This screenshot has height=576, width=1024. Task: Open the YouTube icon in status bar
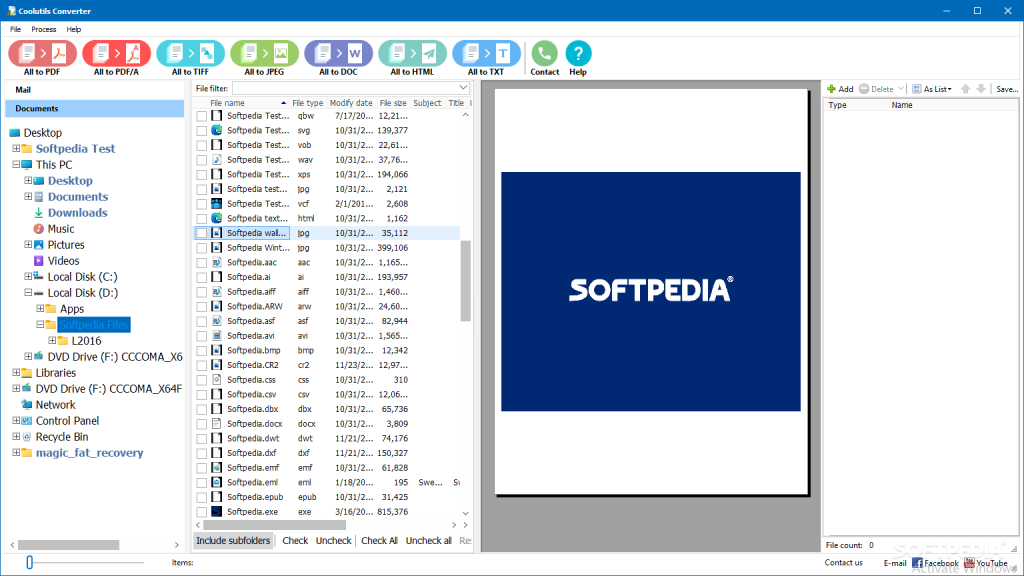pos(969,563)
